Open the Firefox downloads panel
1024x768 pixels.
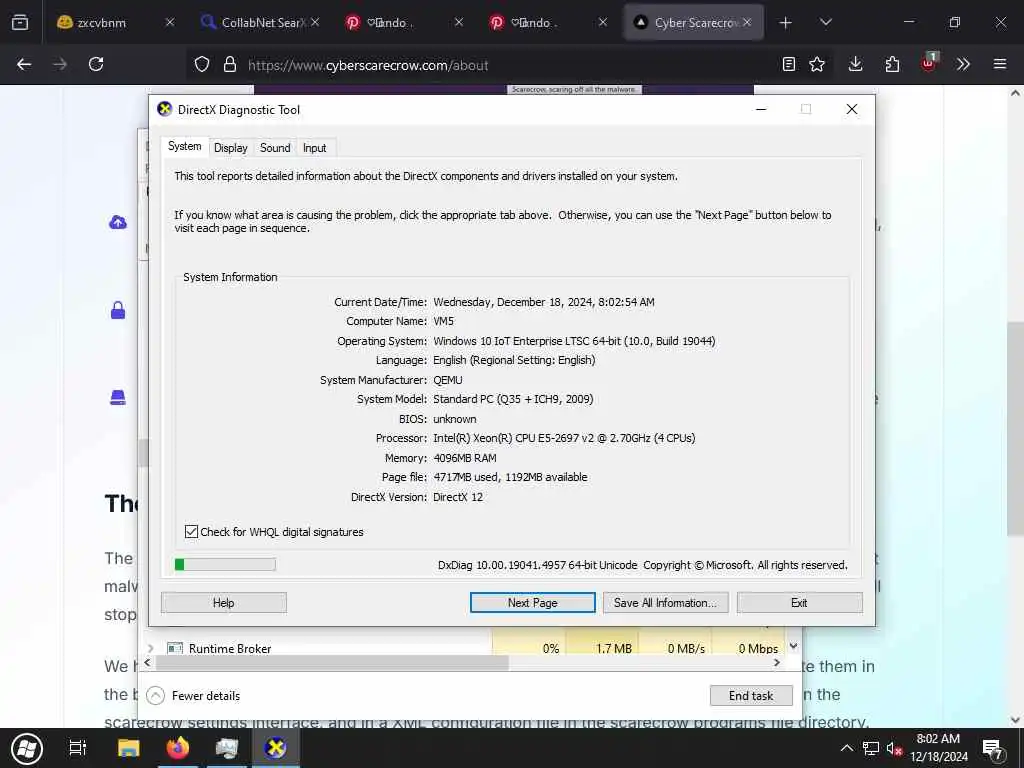[x=856, y=64]
